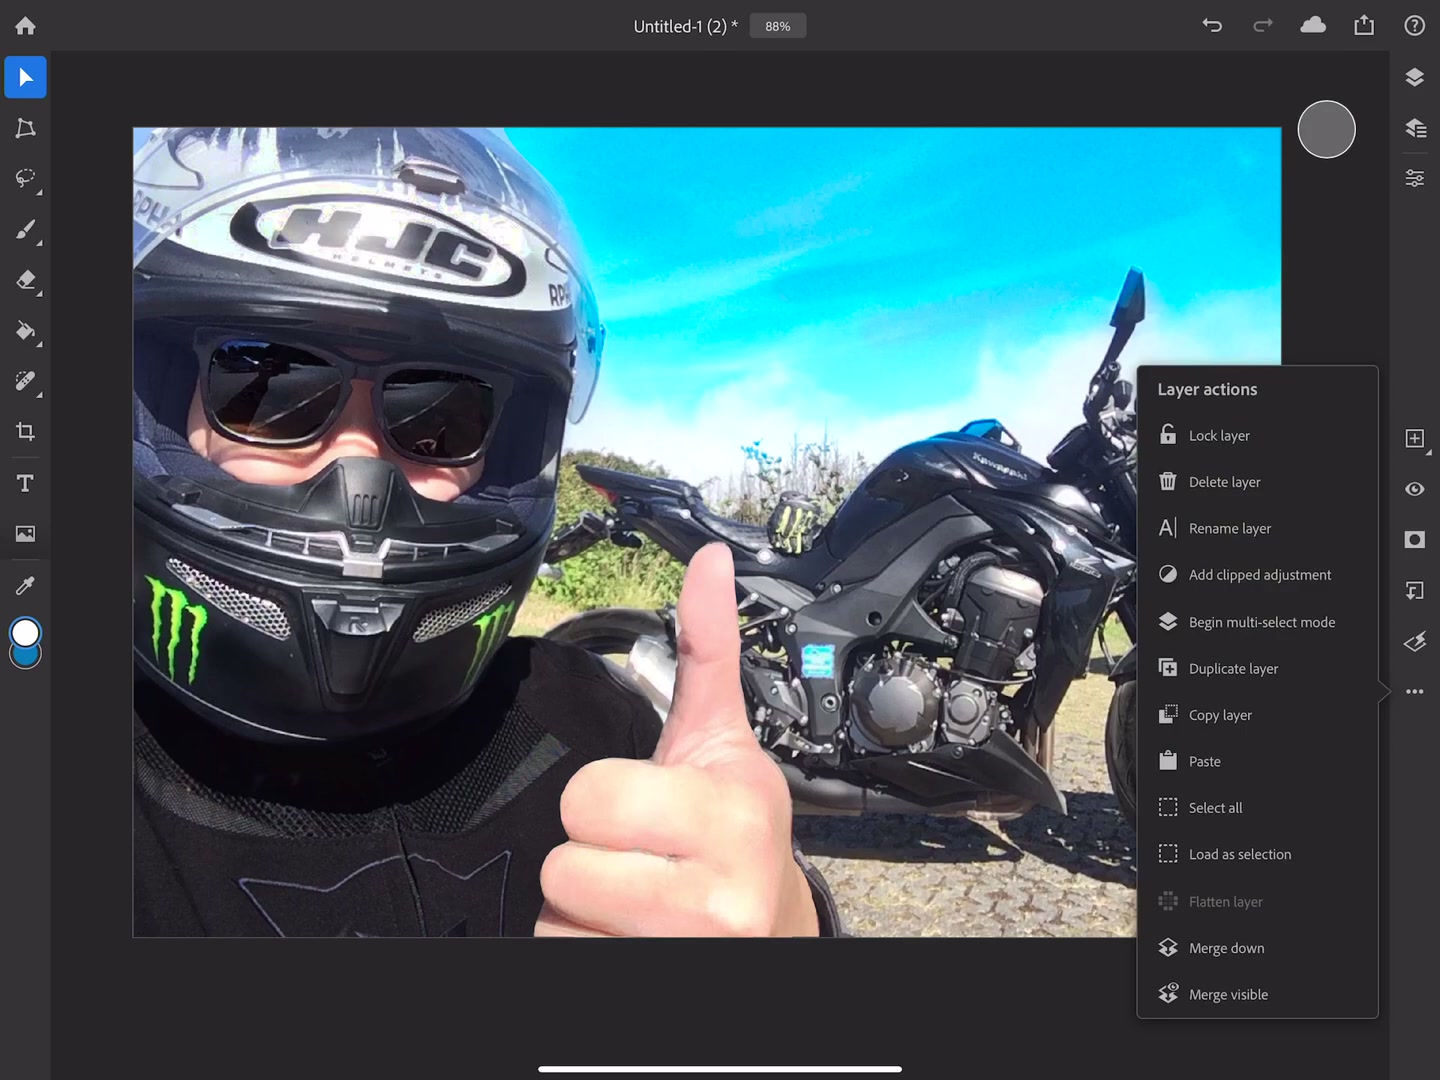The height and width of the screenshot is (1080, 1440).
Task: Toggle layer visibility eye icon
Action: (1414, 489)
